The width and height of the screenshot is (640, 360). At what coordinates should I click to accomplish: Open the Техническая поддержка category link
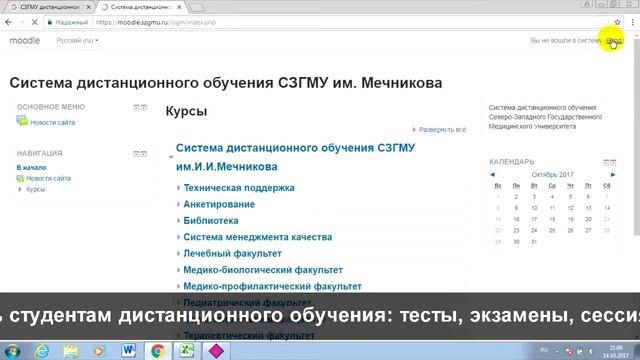(239, 188)
